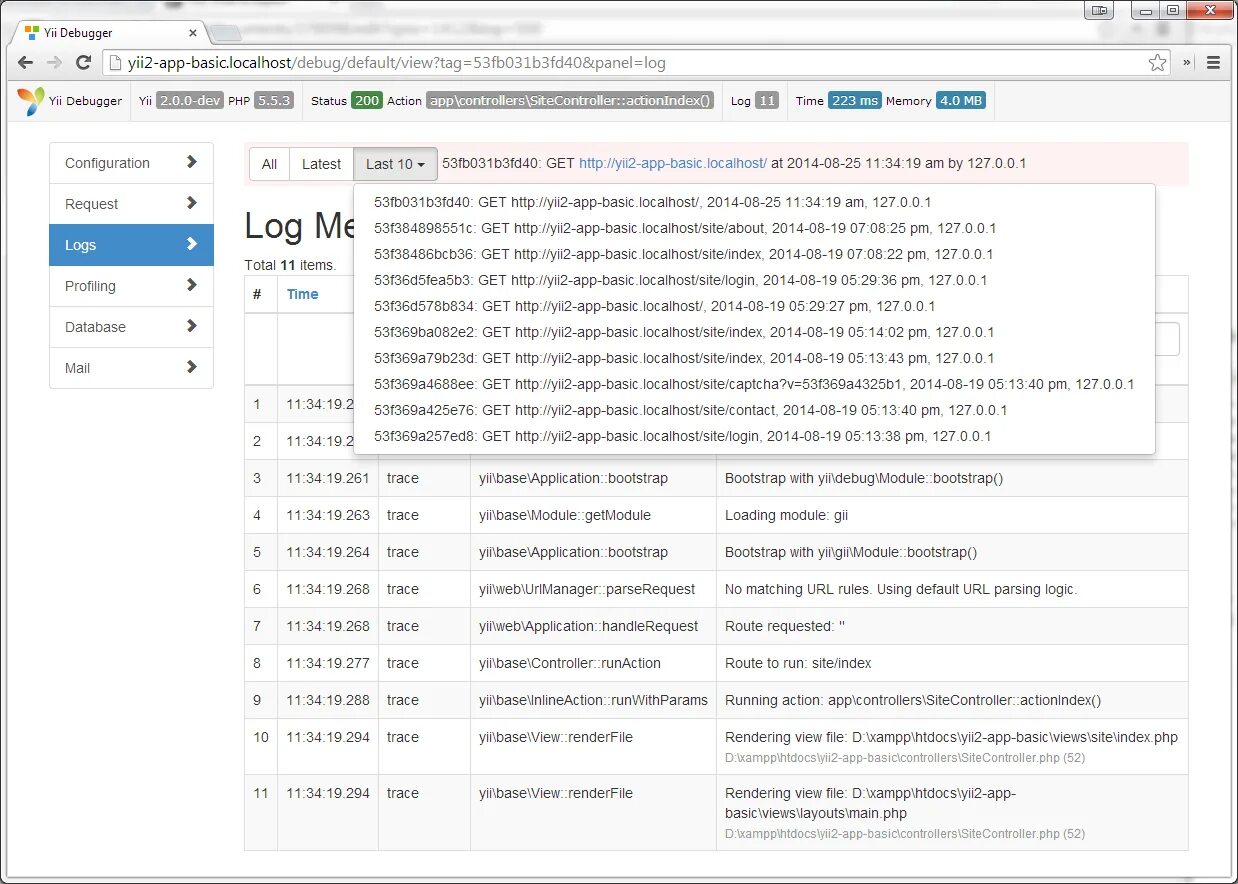The width and height of the screenshot is (1238, 884).
Task: Reload the page with the refresh icon
Action: pos(84,63)
